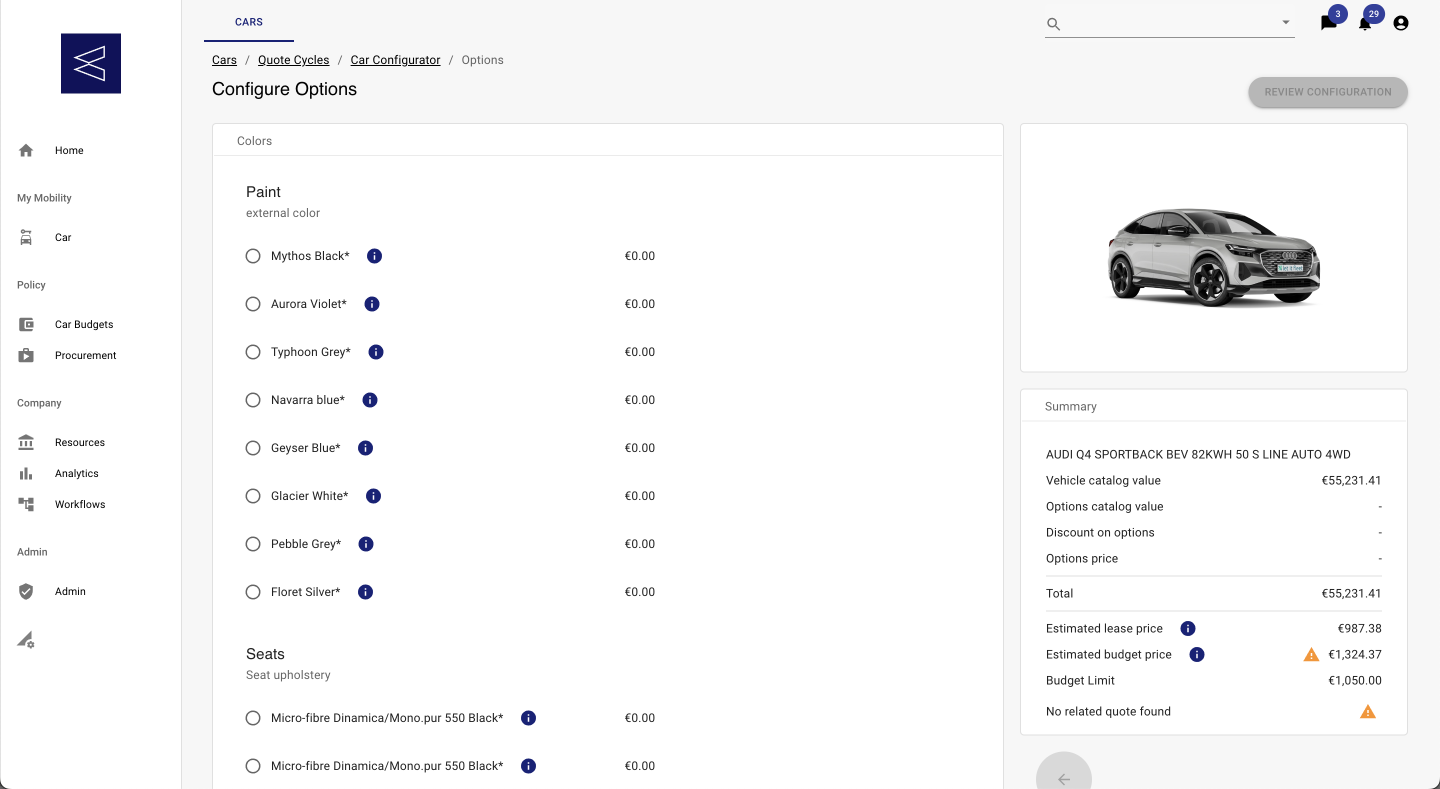Select the Micro-fibre Dinamica seat upholstery
The image size is (1440, 789).
point(253,718)
